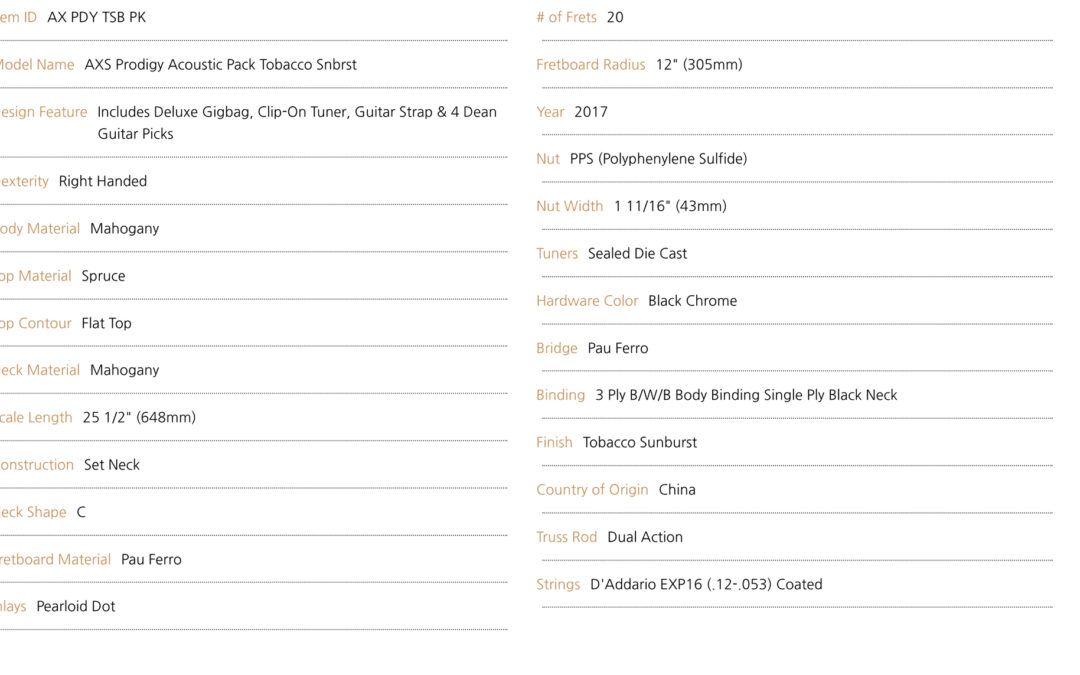Click the Fretboard Radius label
Viewport: 1080px width, 675px height.
590,65
